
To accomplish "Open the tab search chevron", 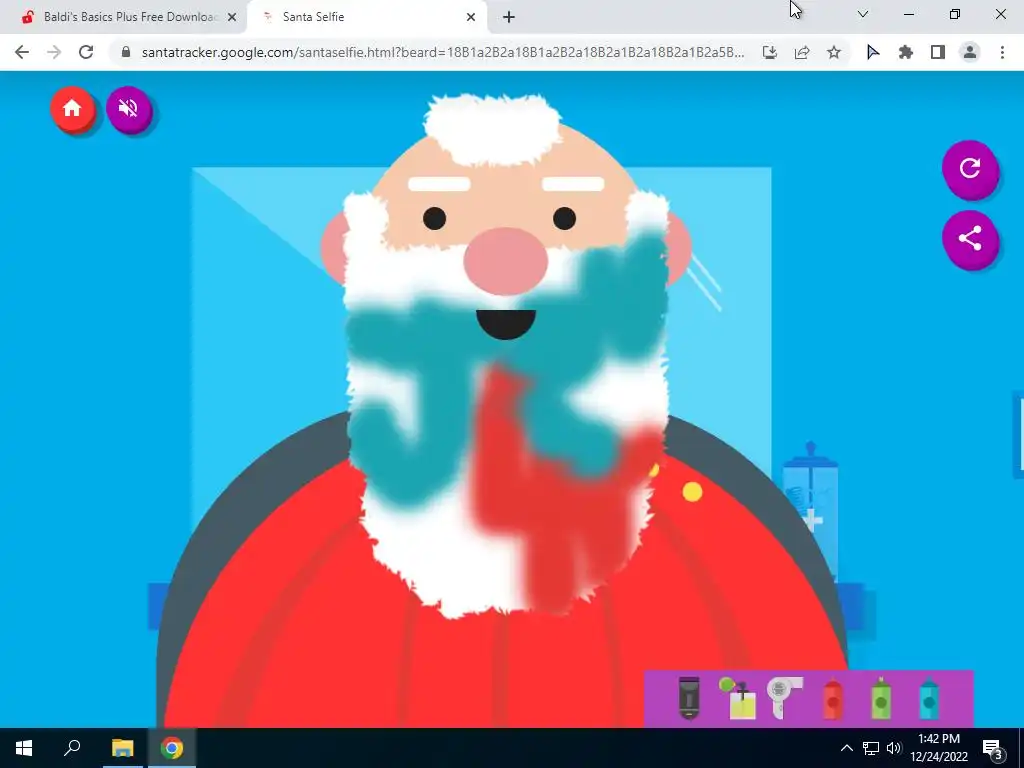I will [863, 14].
